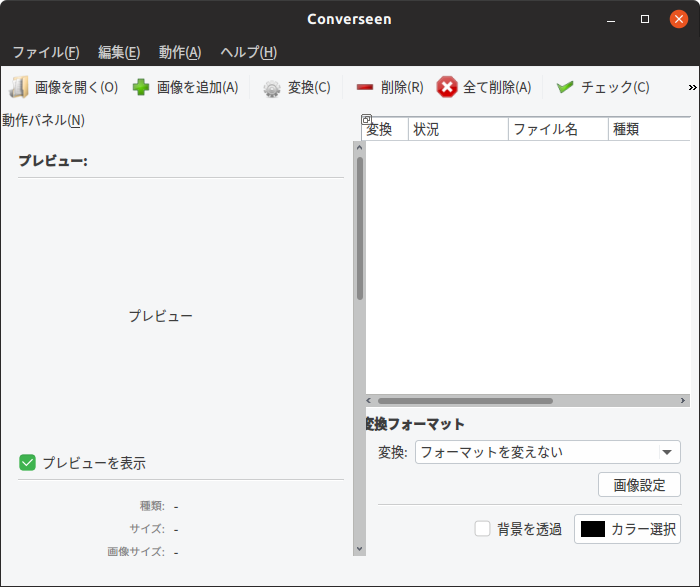Viewport: 700px width, 587px height.
Task: Click the red minus 削除 icon
Action: pyautogui.click(x=365, y=87)
